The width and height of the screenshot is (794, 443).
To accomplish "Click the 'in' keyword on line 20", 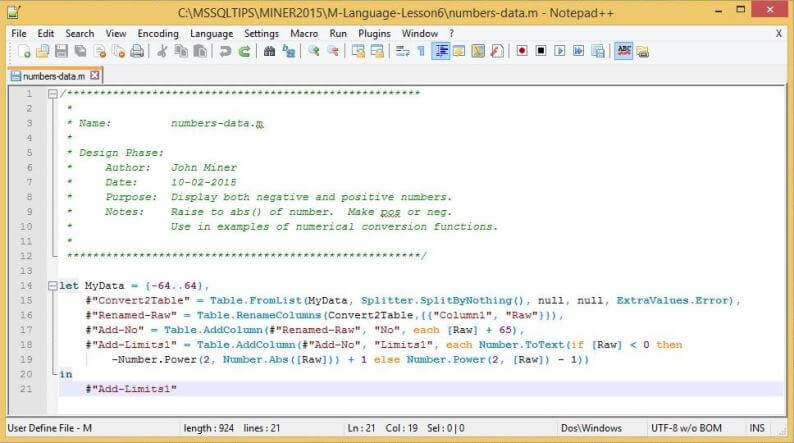I will click(x=66, y=374).
